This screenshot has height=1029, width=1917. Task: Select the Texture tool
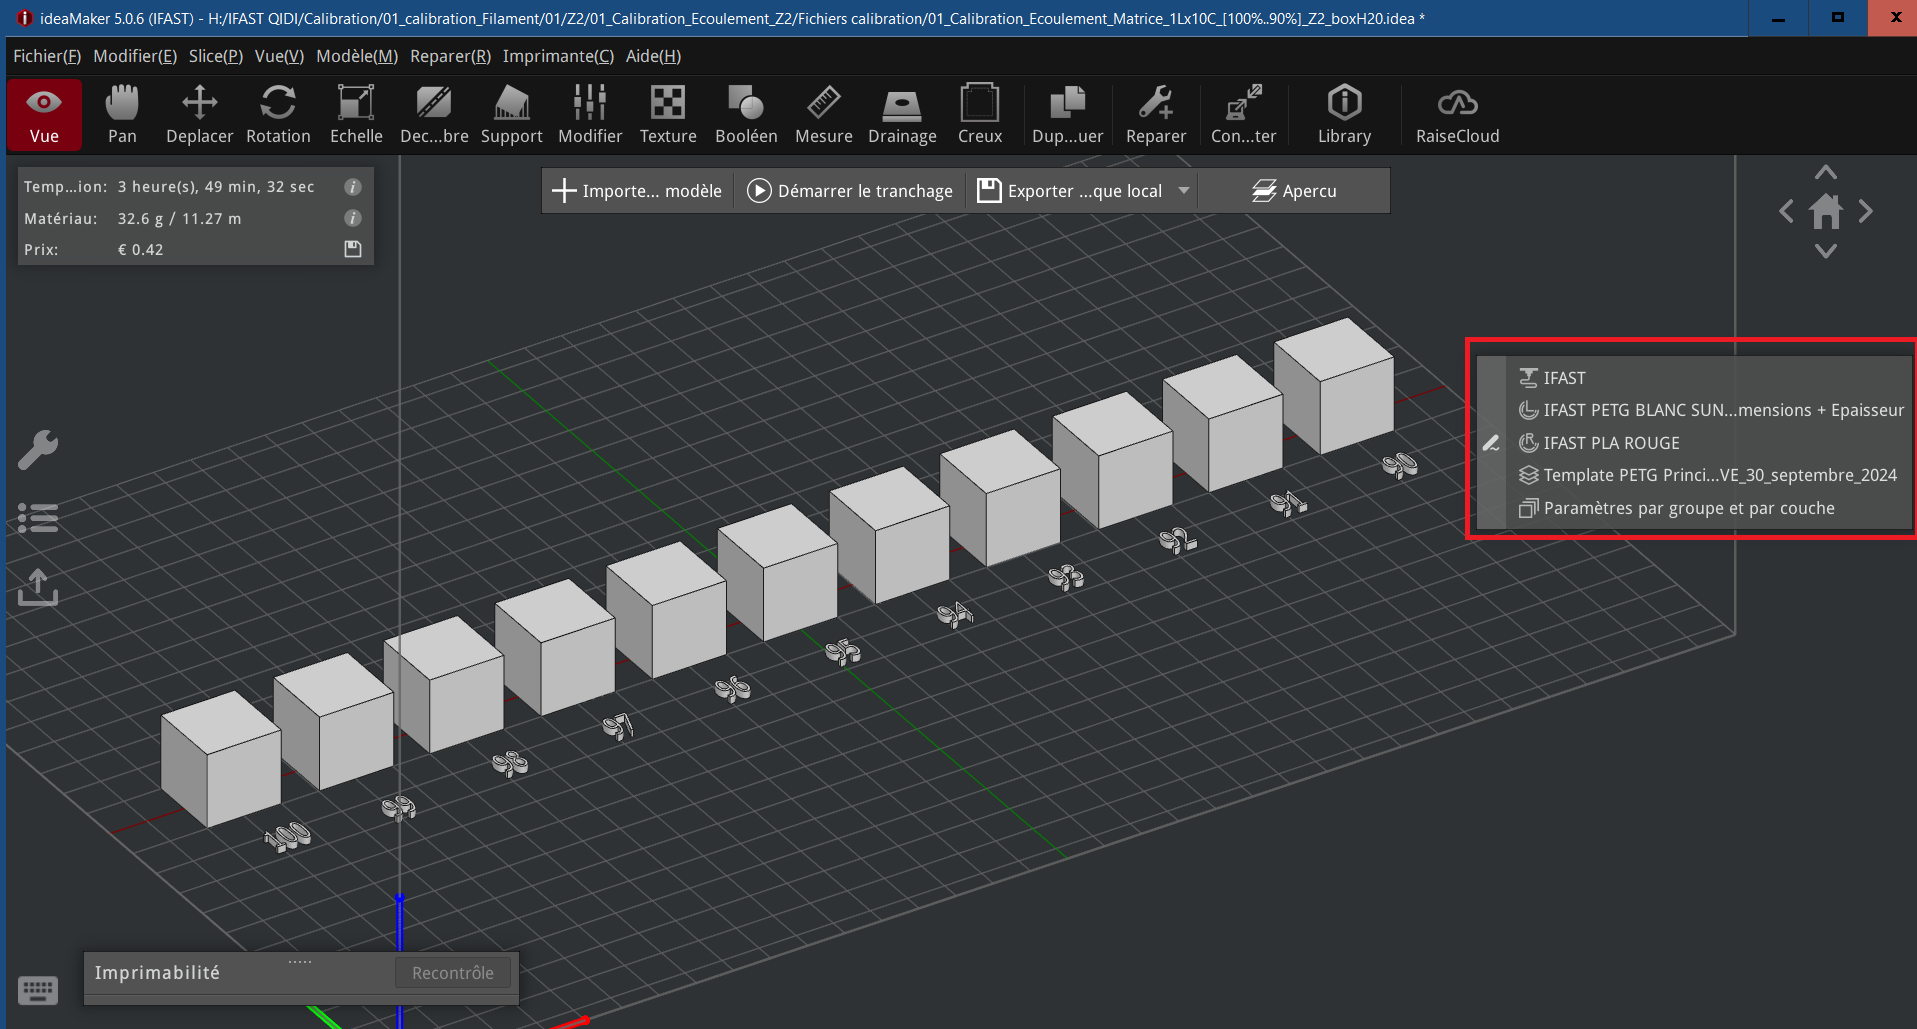coord(668,115)
